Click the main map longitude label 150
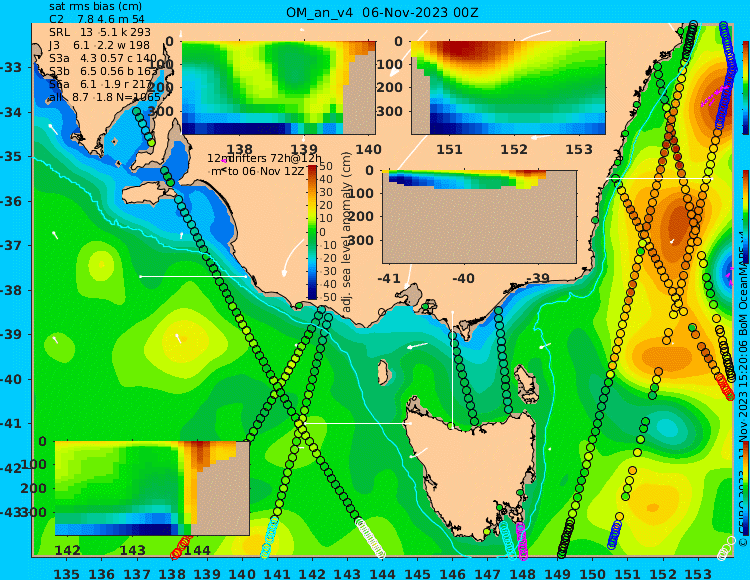Image resolution: width=750 pixels, height=580 pixels. coord(592,574)
